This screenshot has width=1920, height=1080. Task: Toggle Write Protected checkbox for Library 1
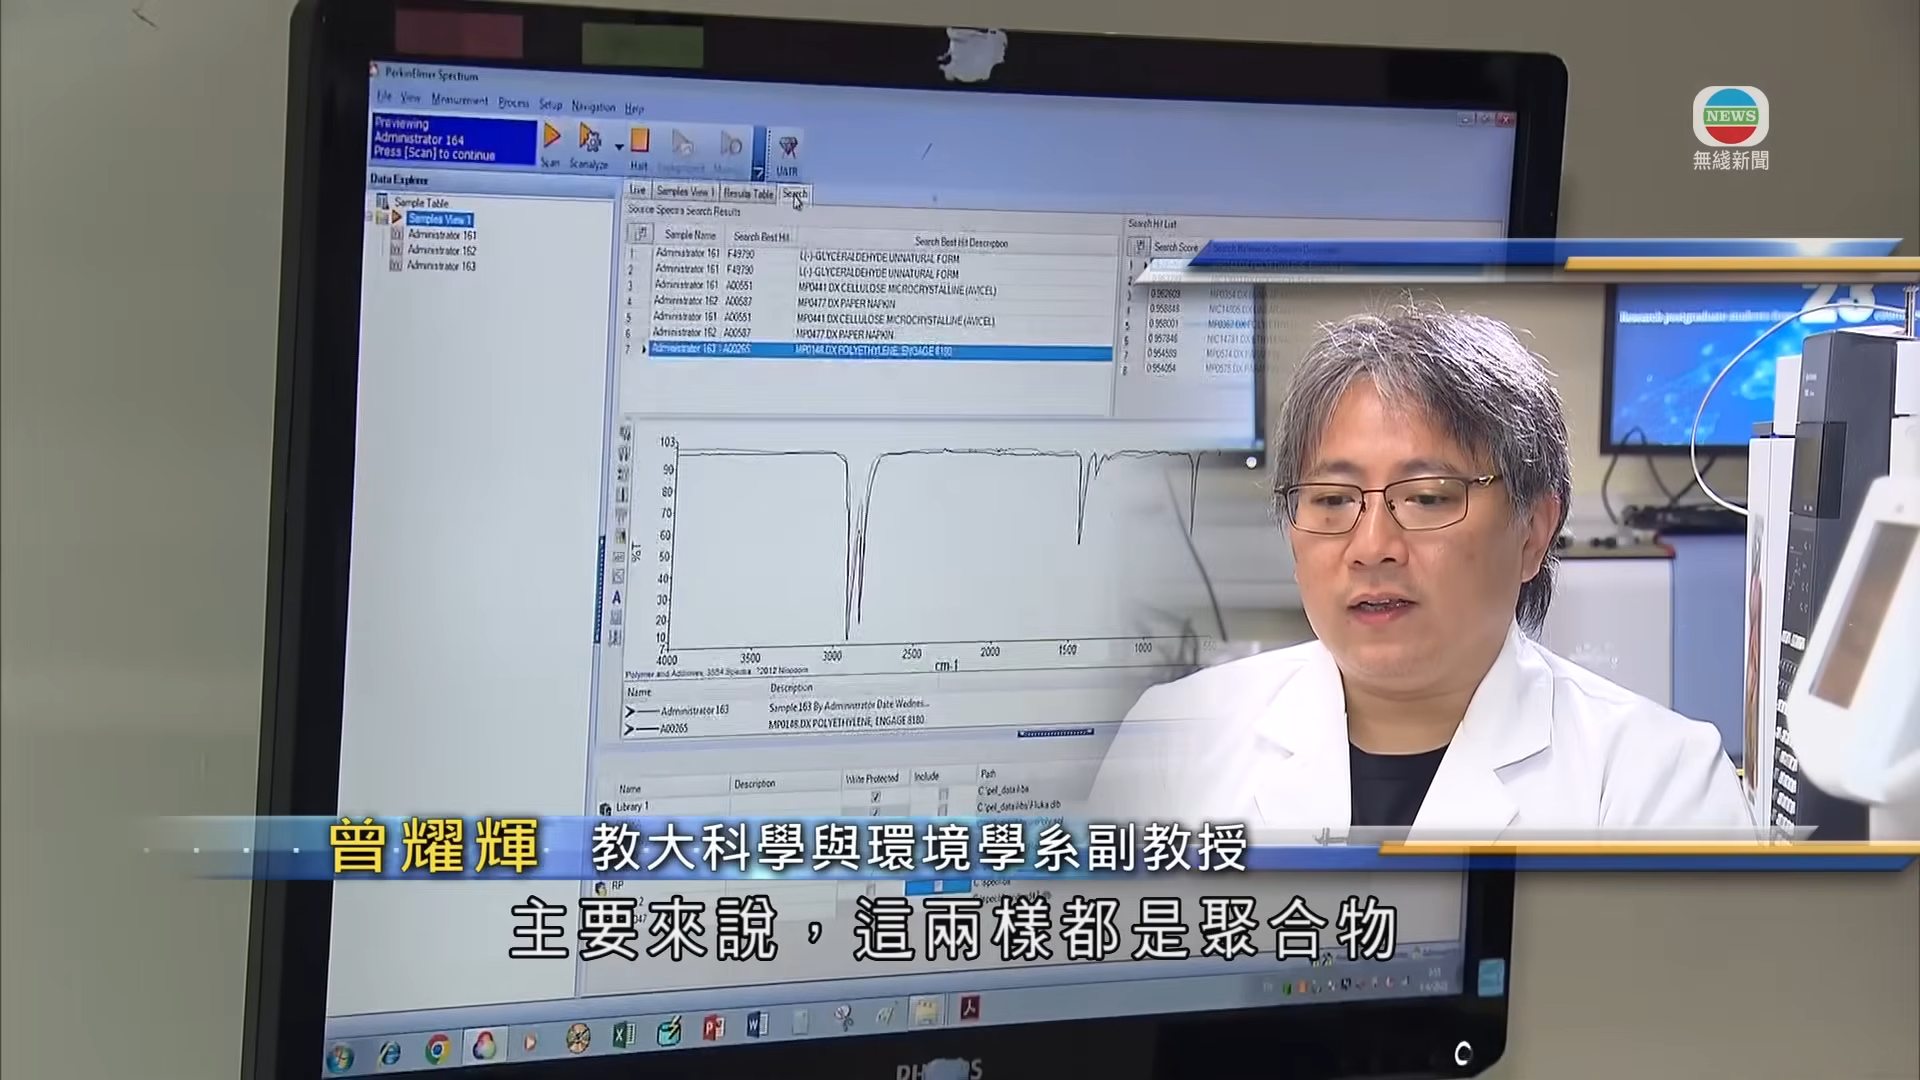876,797
